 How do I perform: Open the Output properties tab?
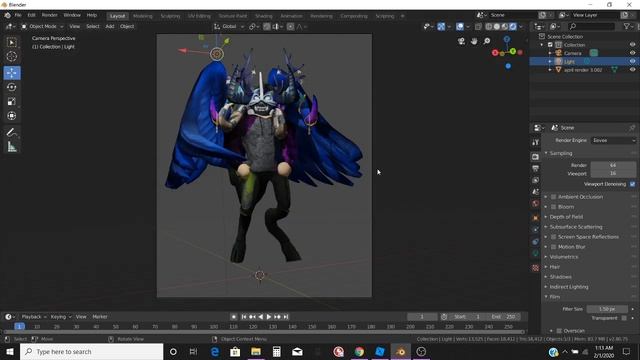536,169
